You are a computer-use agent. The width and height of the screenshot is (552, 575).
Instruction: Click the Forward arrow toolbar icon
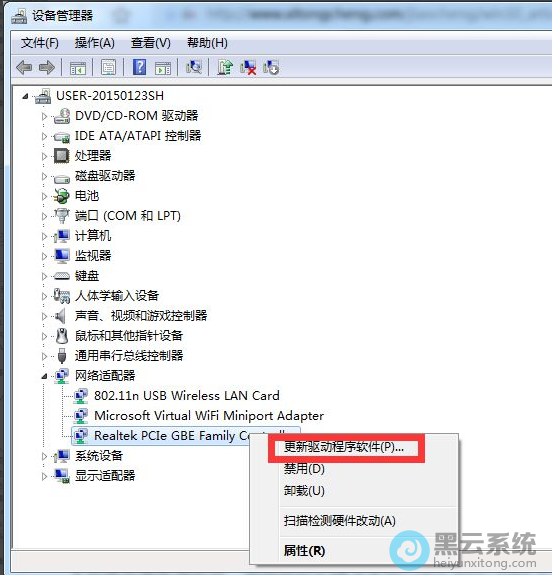pyautogui.click(x=47, y=67)
